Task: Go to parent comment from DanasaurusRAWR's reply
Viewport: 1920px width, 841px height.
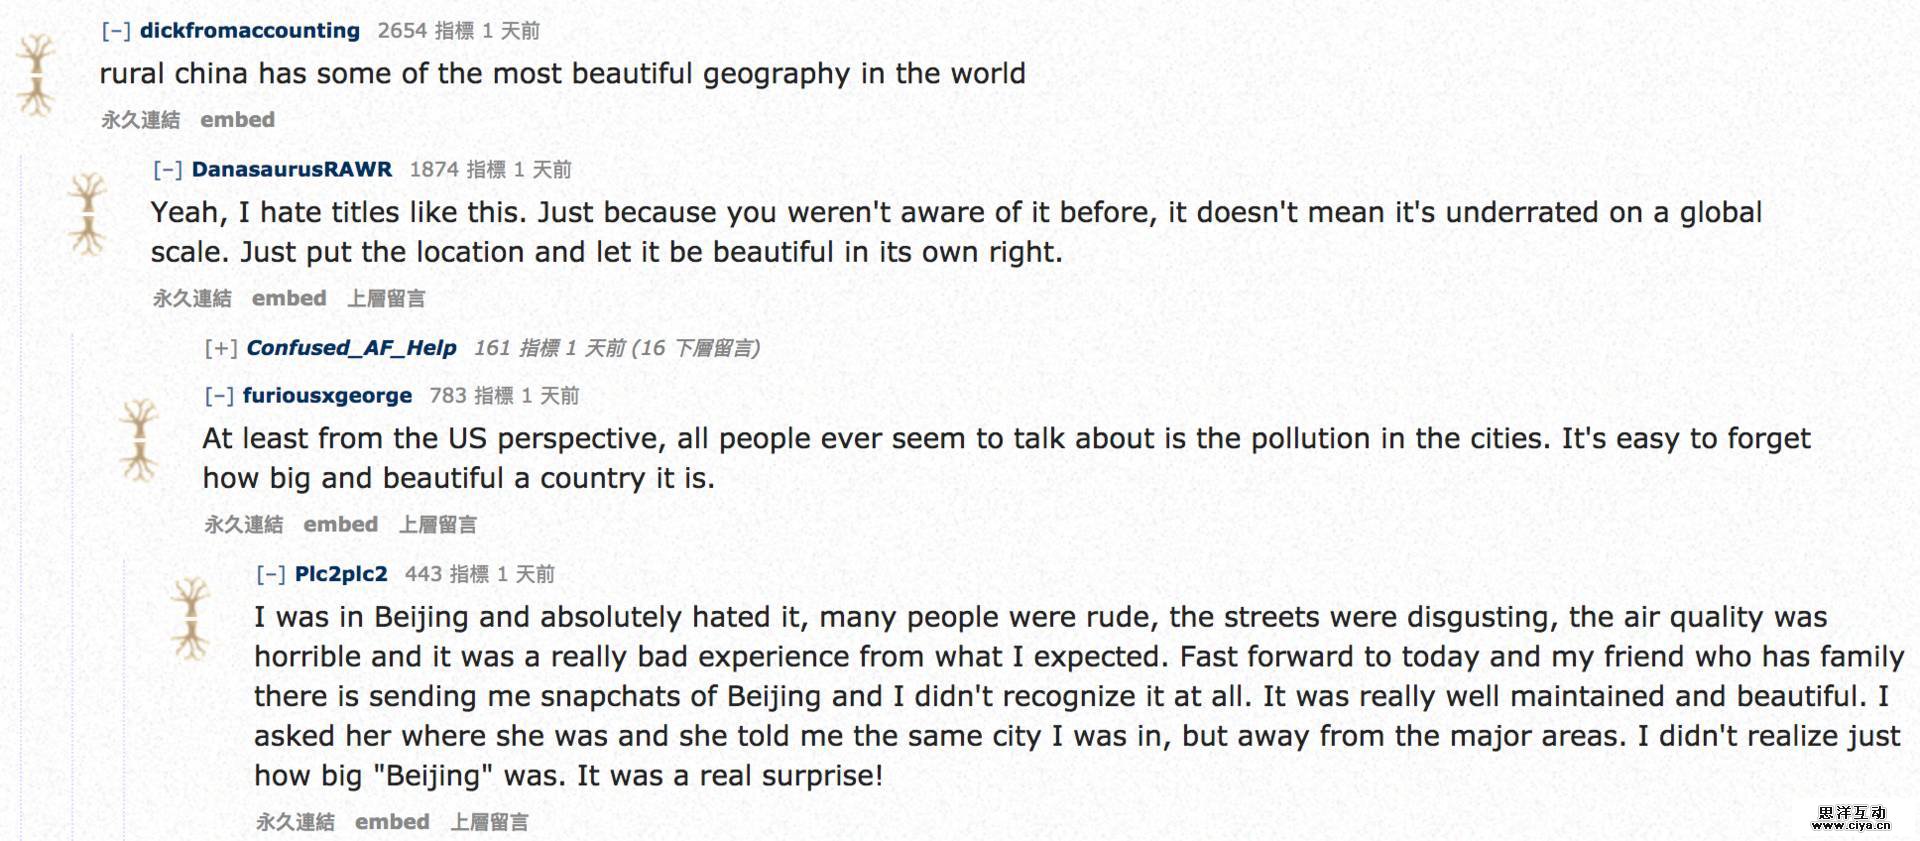Action: pos(386,298)
